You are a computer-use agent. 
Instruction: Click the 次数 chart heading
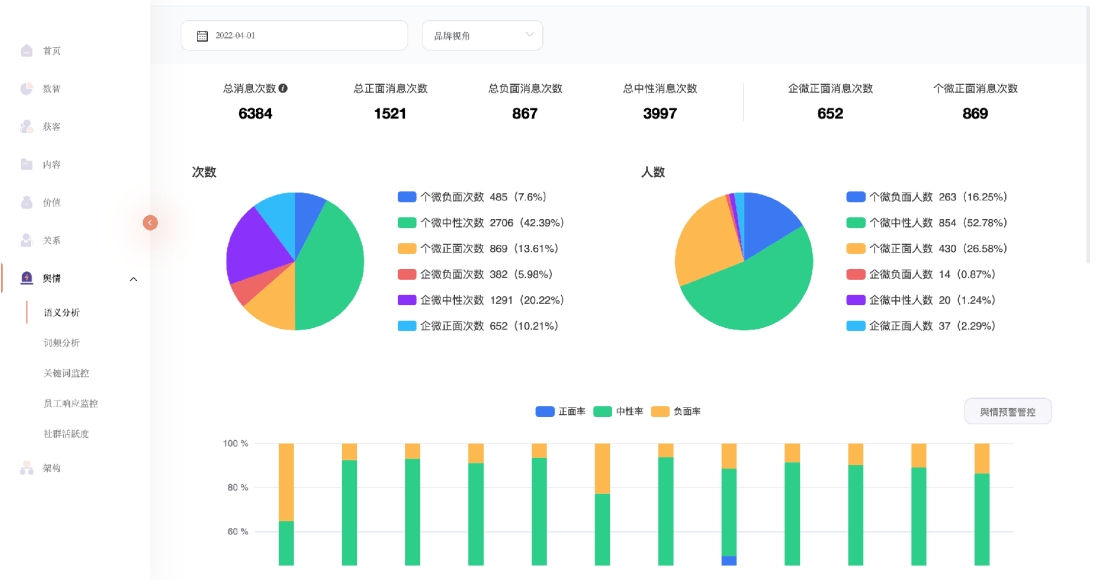pos(204,172)
